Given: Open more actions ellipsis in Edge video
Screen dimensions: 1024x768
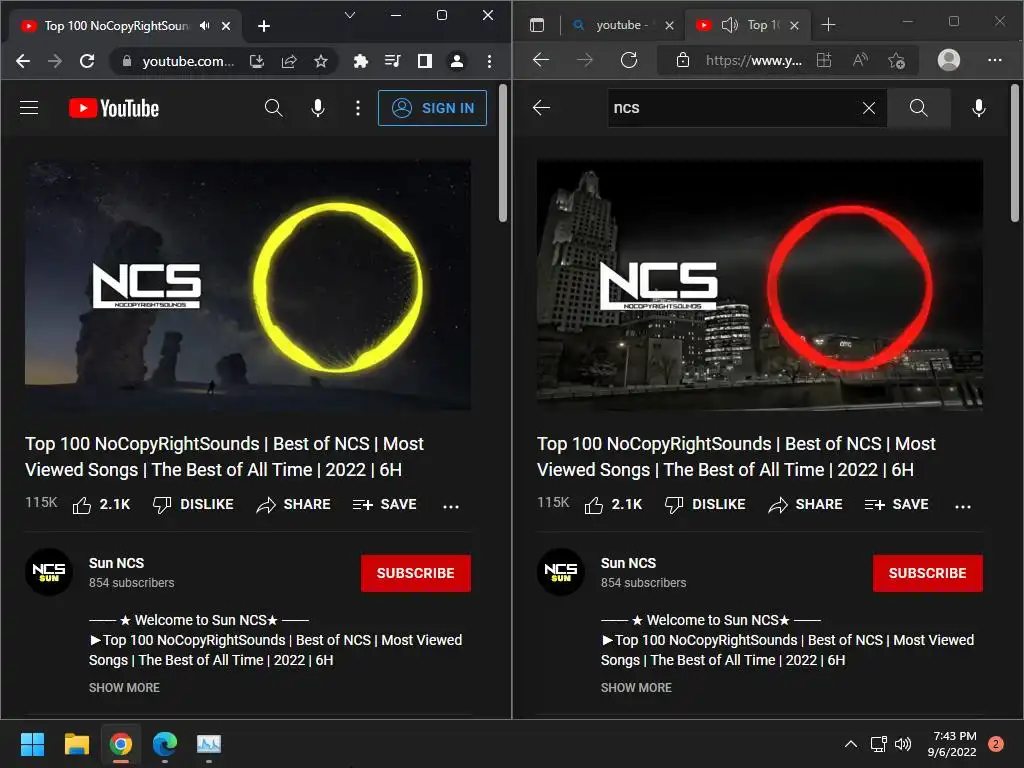Looking at the screenshot, I should (x=963, y=506).
